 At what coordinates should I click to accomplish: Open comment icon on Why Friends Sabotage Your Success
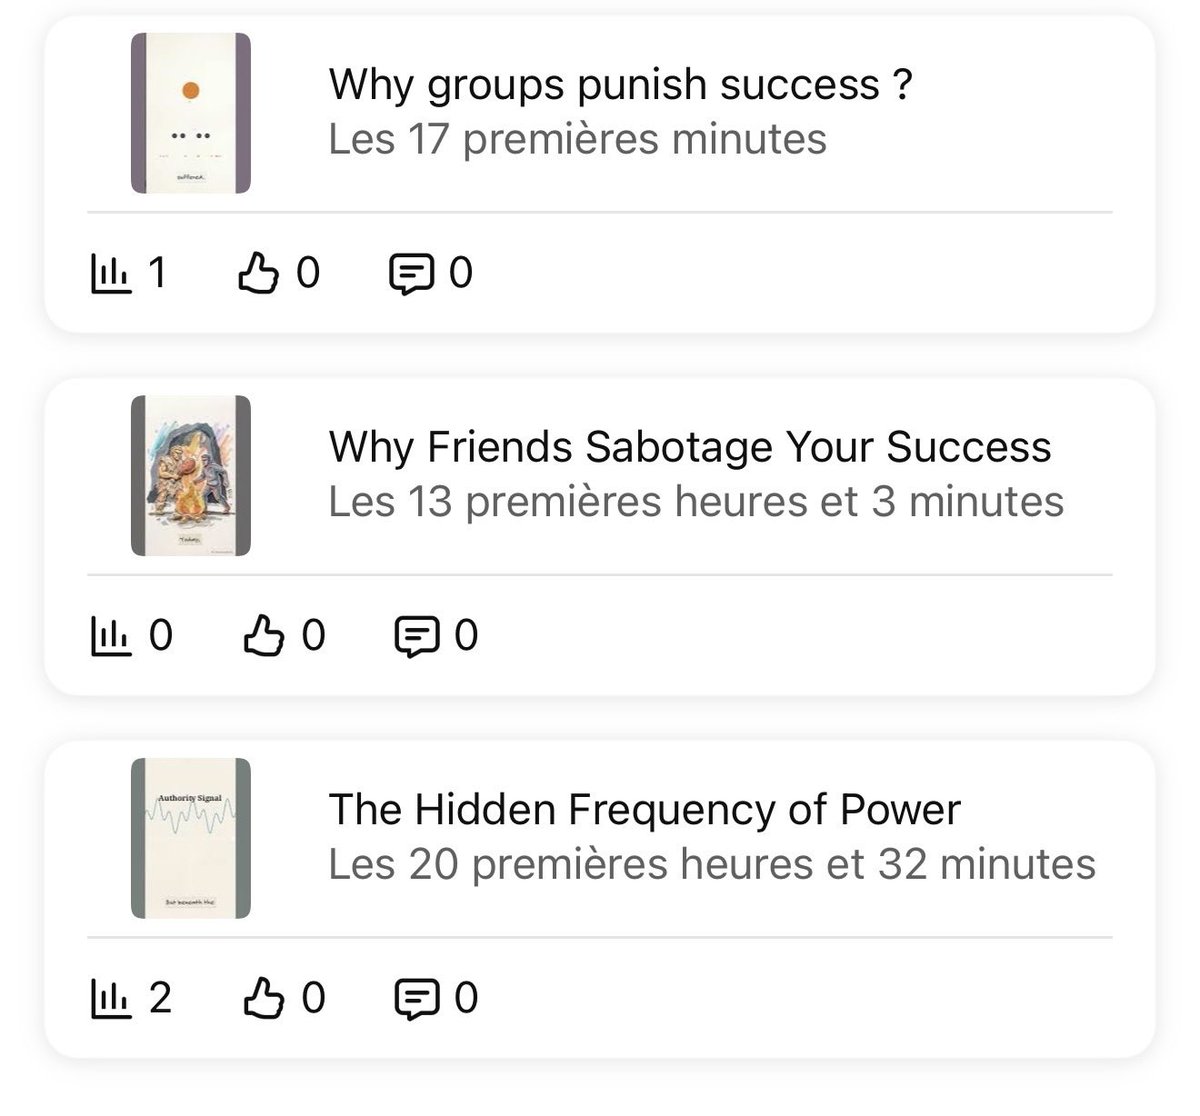417,637
